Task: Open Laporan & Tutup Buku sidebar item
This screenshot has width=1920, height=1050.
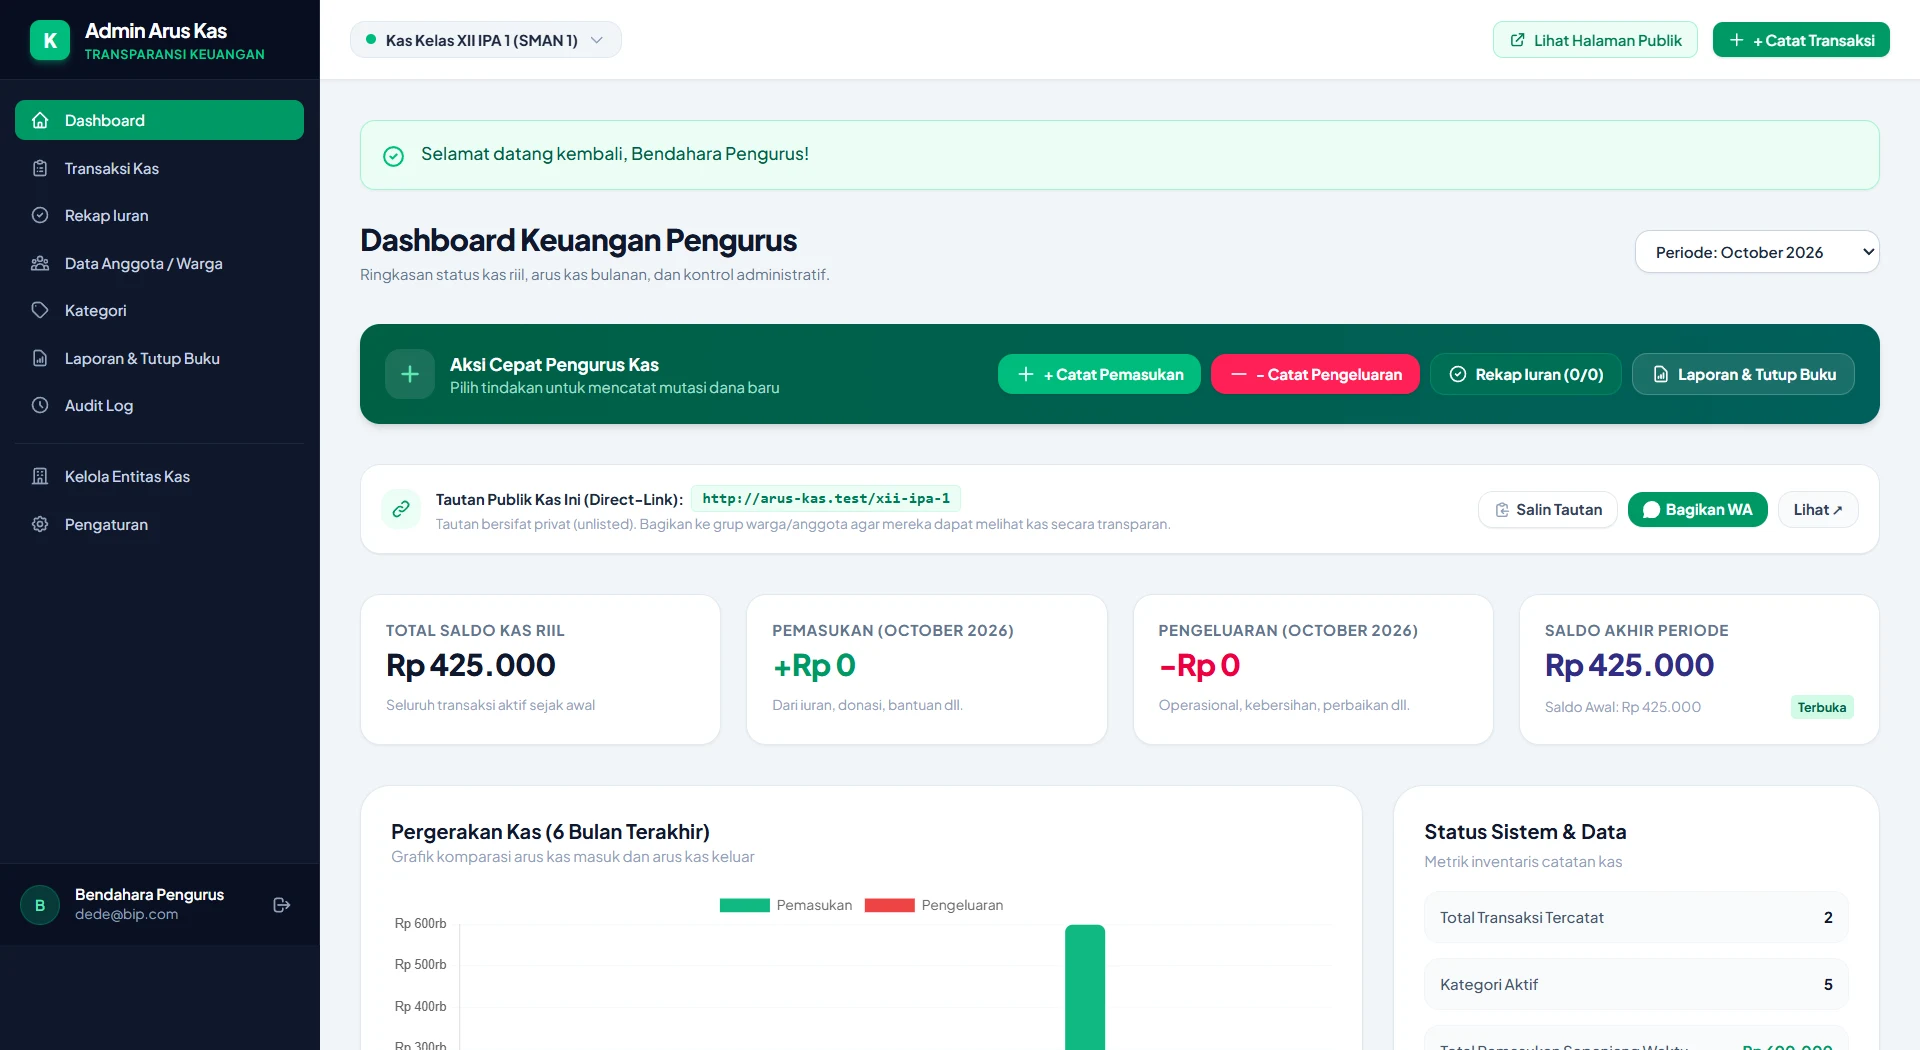Action: tap(159, 358)
